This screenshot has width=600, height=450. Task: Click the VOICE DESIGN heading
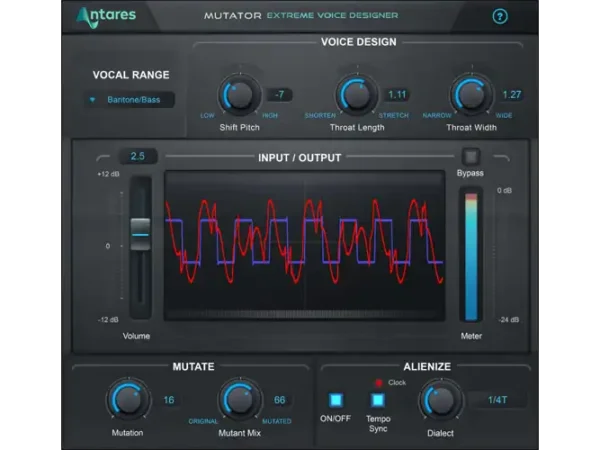(x=359, y=42)
